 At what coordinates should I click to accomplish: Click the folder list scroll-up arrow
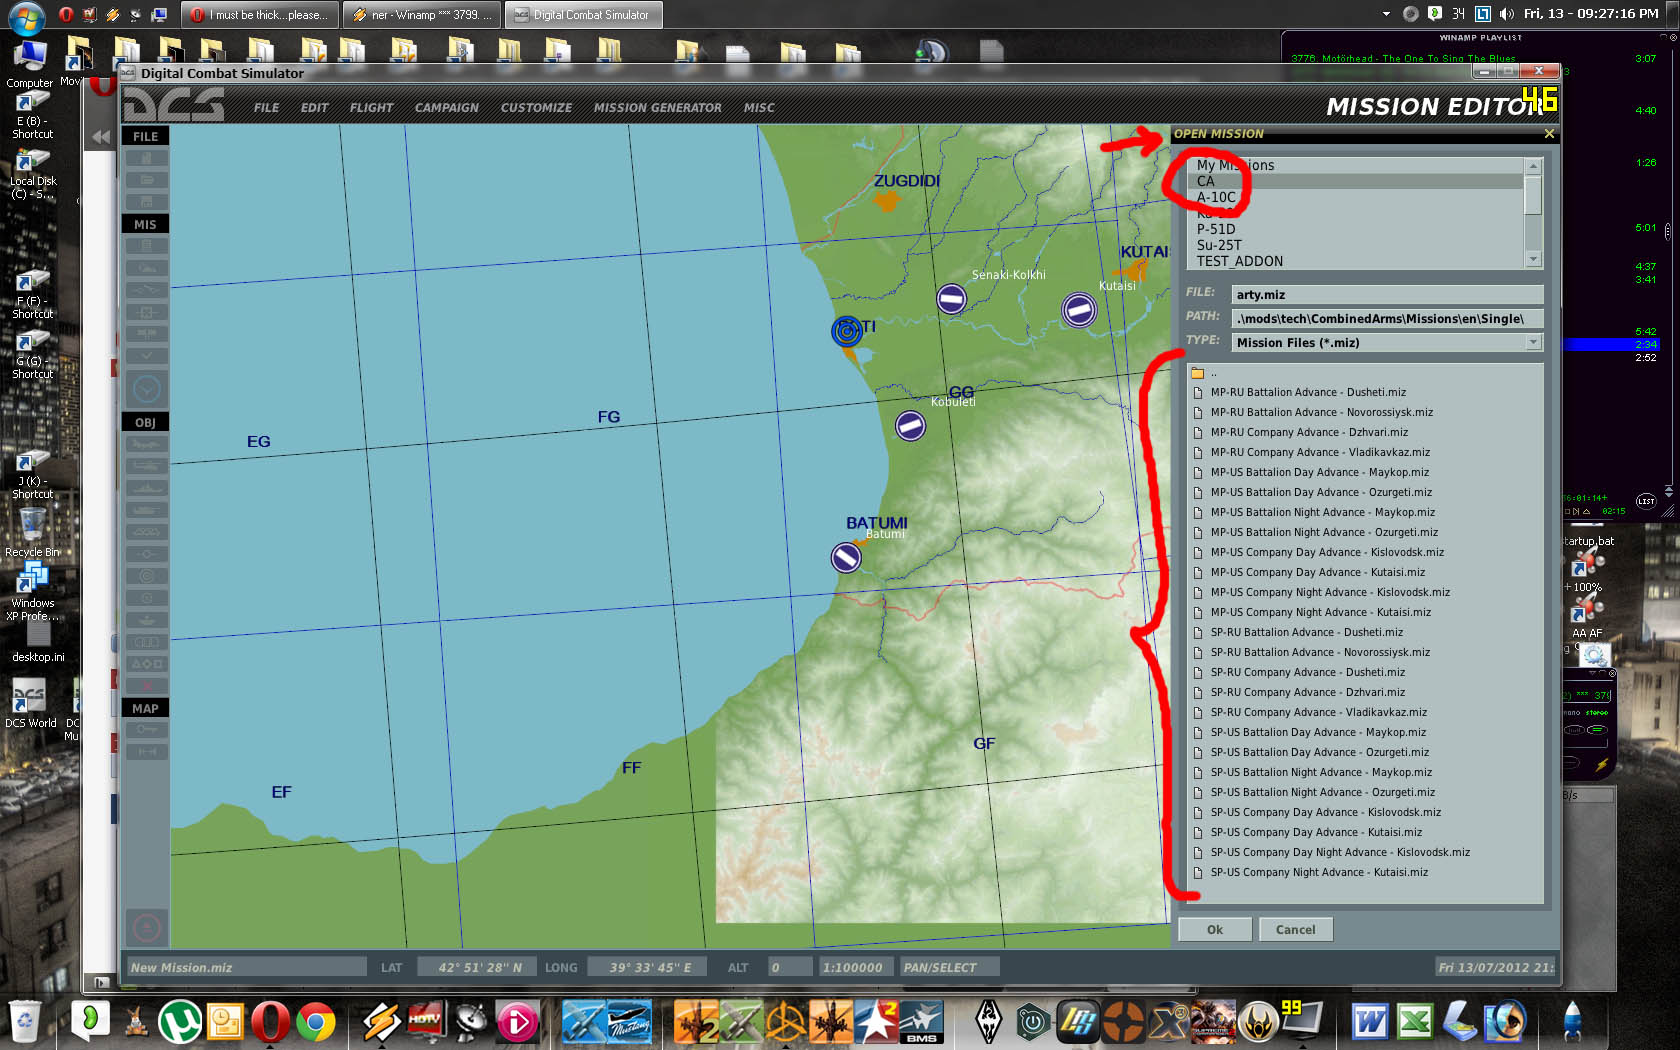(x=1533, y=165)
